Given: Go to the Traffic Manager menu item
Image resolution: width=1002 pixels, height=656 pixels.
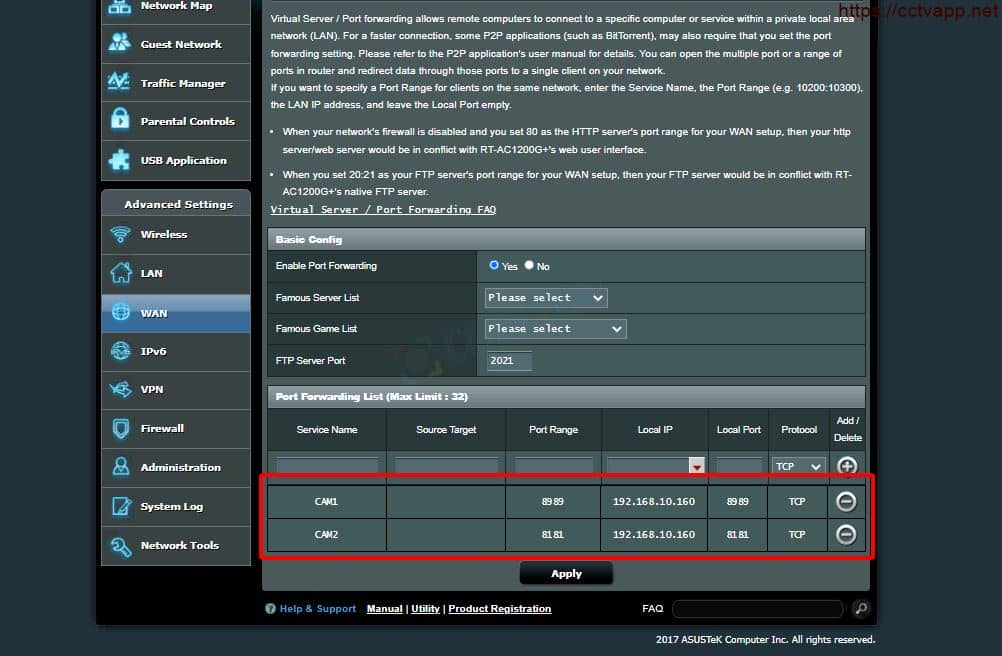Looking at the screenshot, I should tap(182, 83).
